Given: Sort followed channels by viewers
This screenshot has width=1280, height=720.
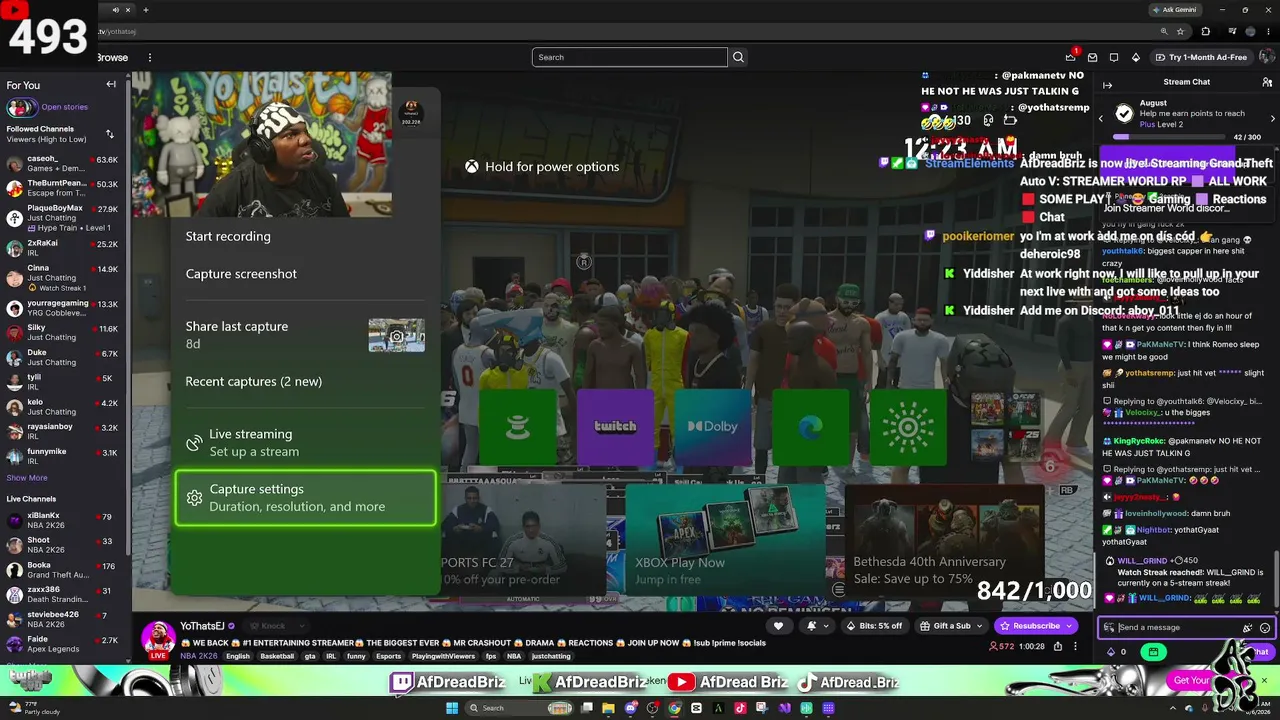Looking at the screenshot, I should tap(110, 134).
